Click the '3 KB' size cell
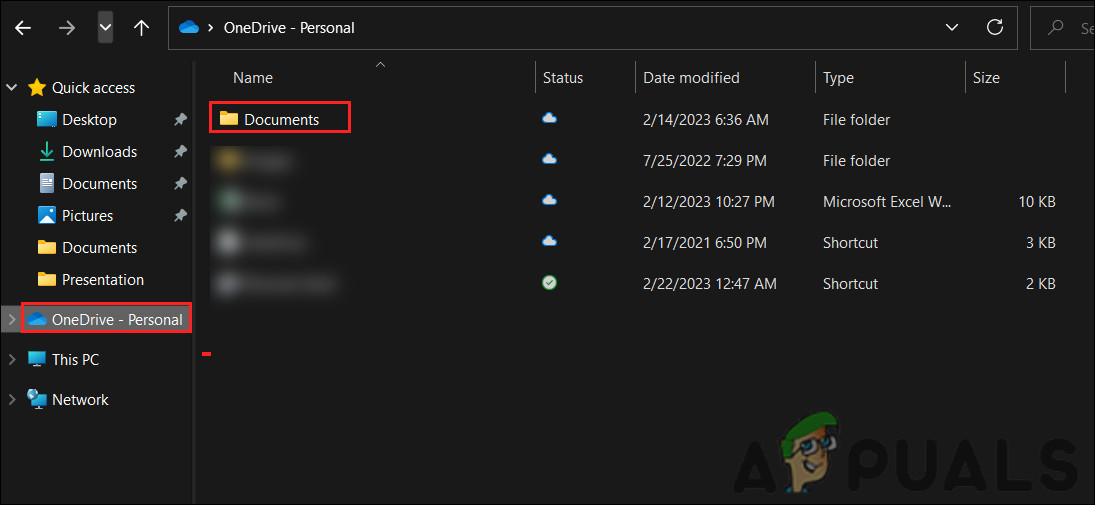 point(1041,243)
